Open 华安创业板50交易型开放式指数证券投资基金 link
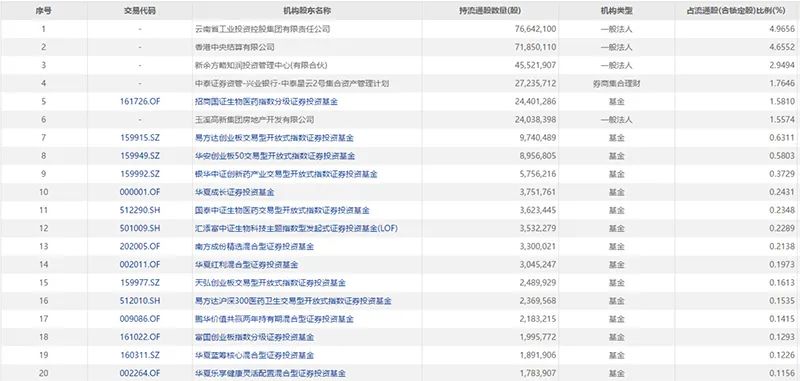The image size is (800, 381). (276, 156)
